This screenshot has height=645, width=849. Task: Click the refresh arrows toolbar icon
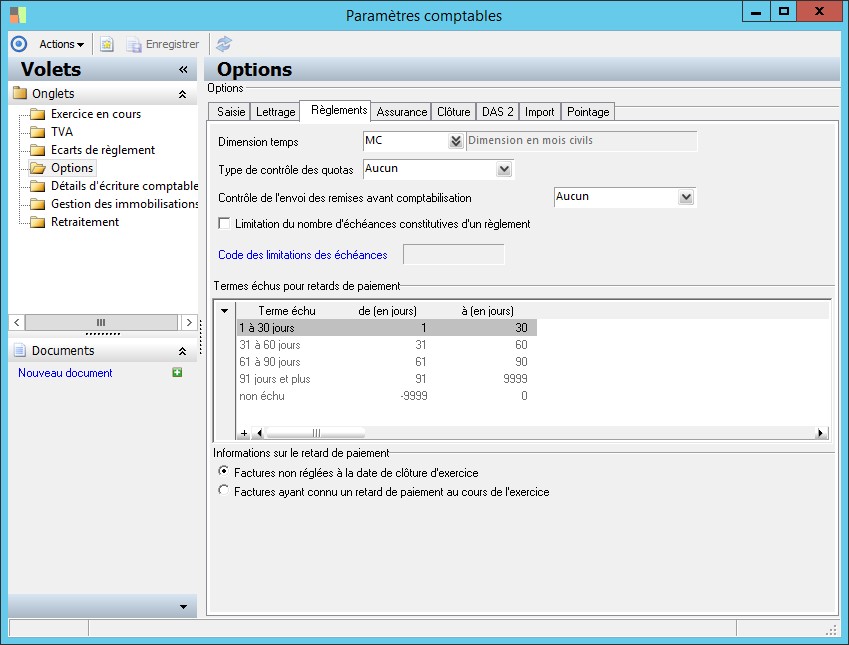coord(224,44)
